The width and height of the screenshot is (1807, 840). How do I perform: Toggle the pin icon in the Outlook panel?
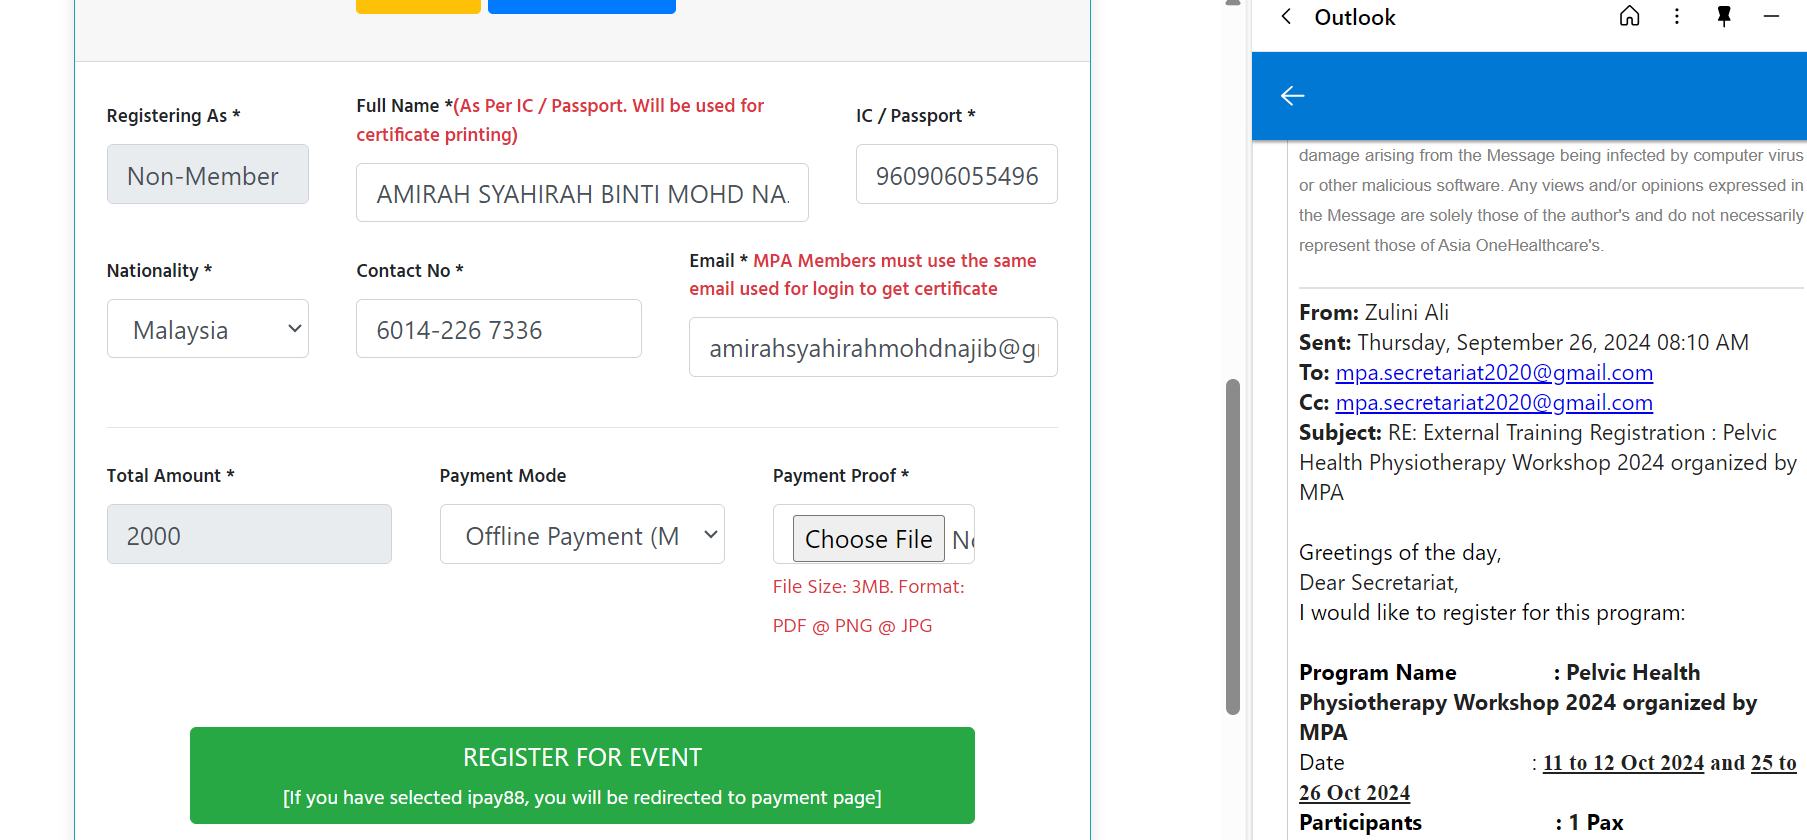(x=1724, y=16)
